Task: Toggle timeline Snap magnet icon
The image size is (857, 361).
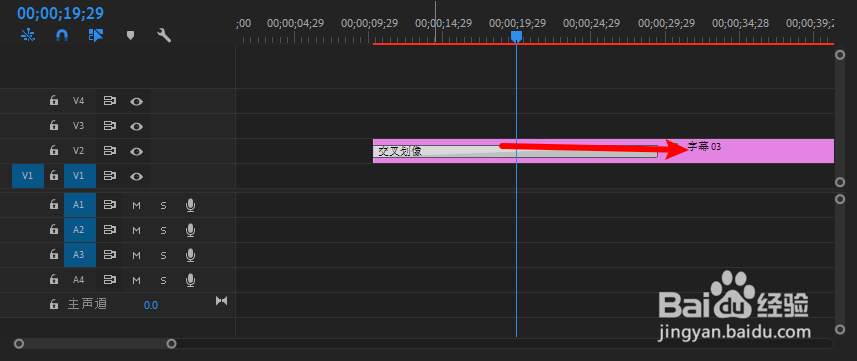Action: point(62,36)
